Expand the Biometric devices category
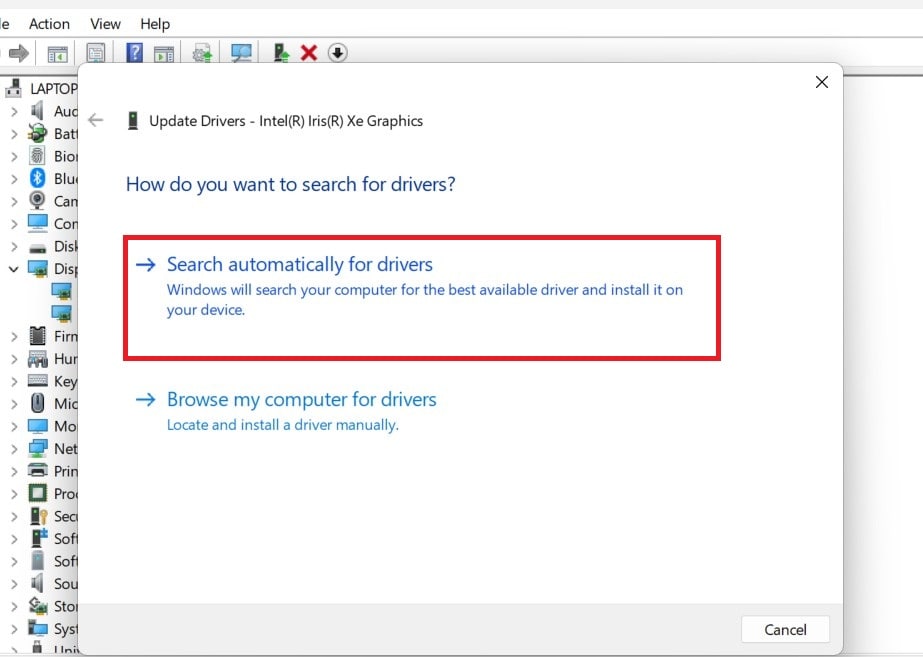 click(14, 156)
